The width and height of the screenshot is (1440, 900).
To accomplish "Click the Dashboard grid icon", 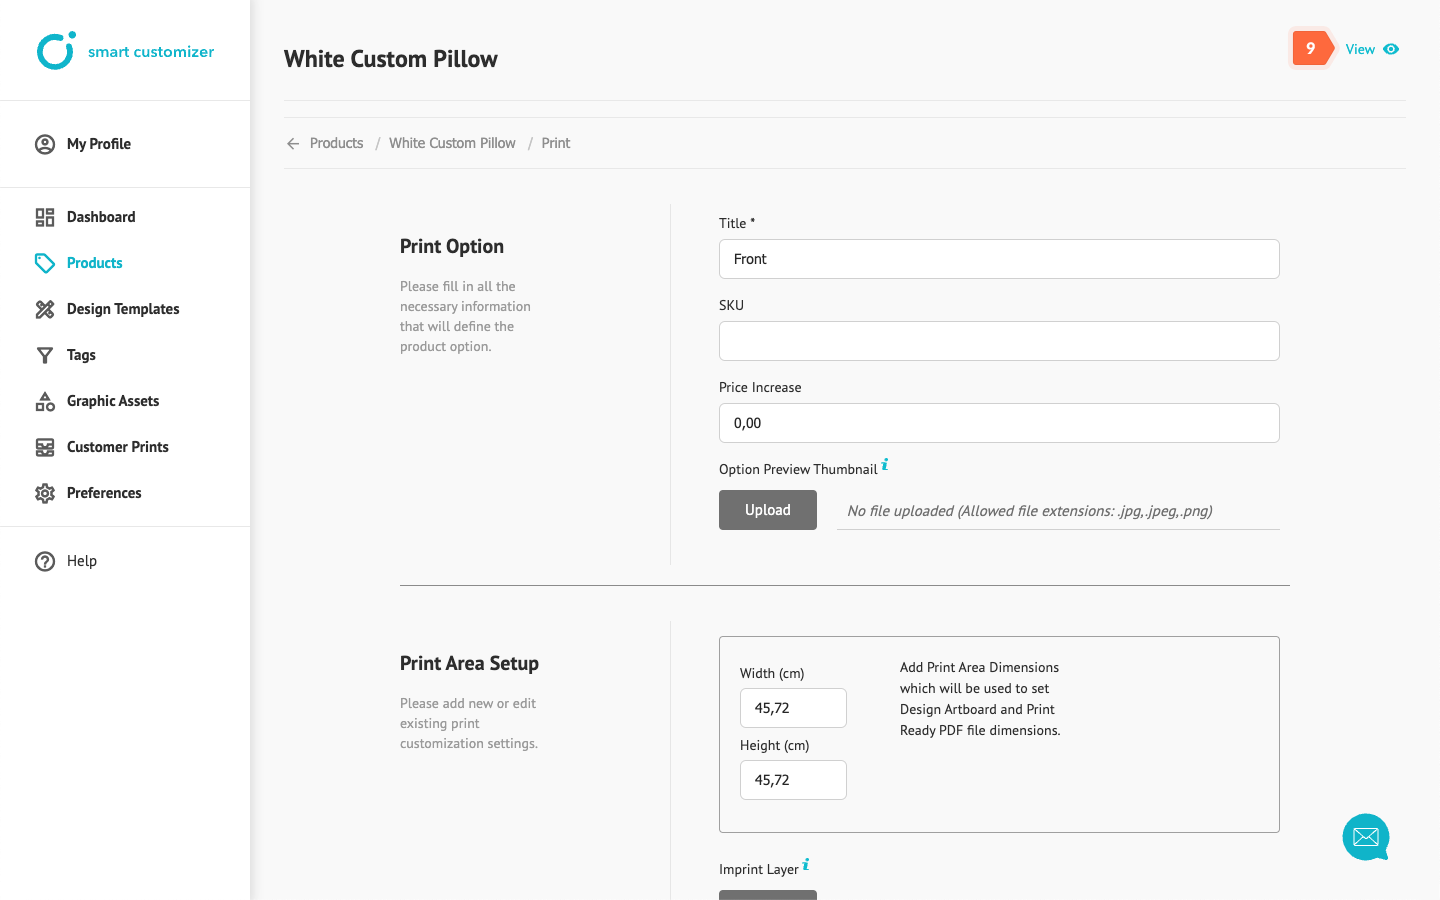I will (45, 217).
